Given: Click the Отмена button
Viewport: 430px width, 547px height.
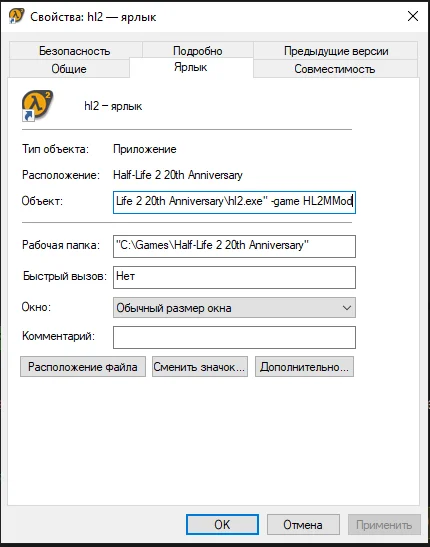Looking at the screenshot, I should point(303,524).
